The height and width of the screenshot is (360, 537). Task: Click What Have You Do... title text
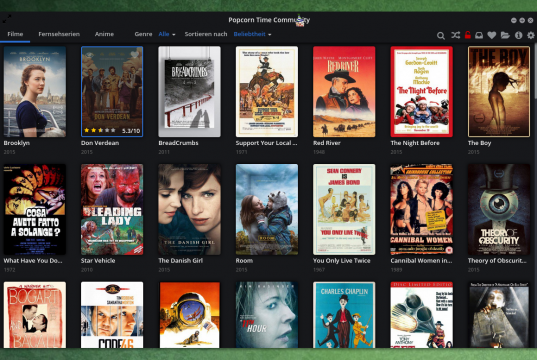click(x=33, y=261)
